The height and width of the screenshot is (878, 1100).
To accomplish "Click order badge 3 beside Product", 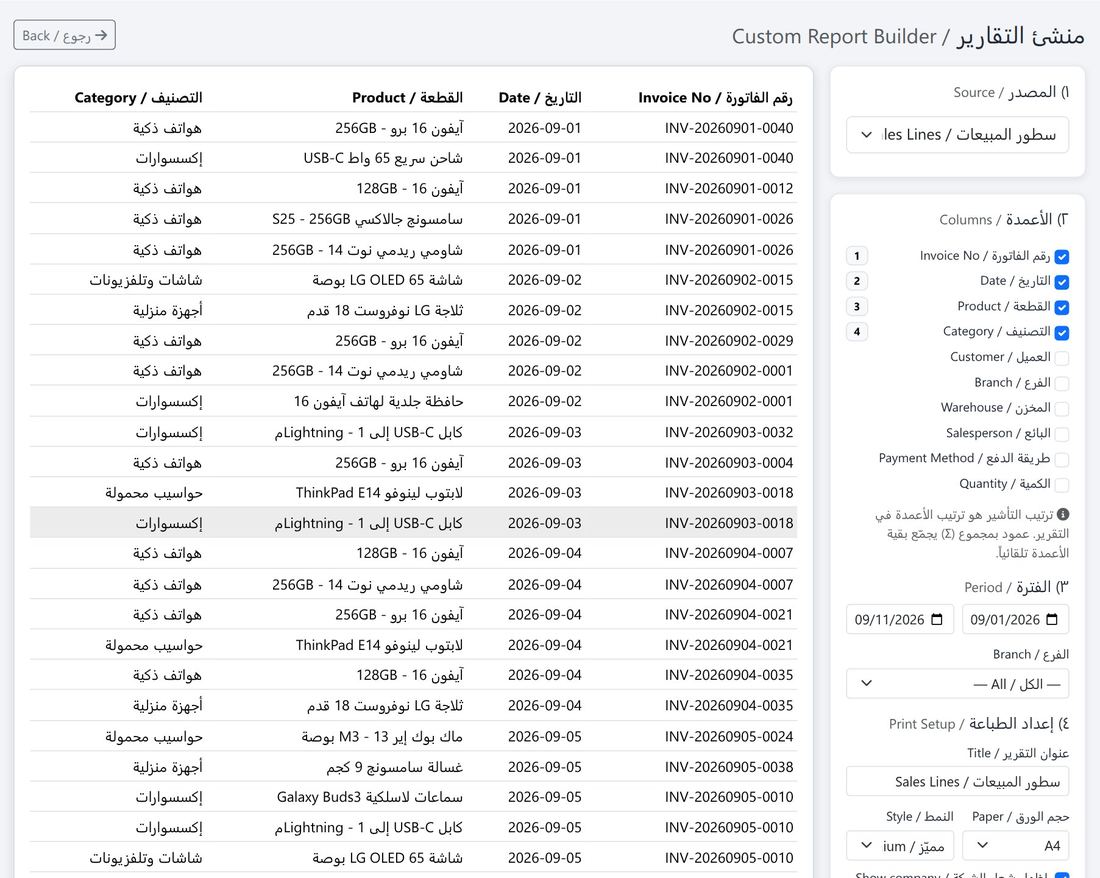I will (x=857, y=306).
